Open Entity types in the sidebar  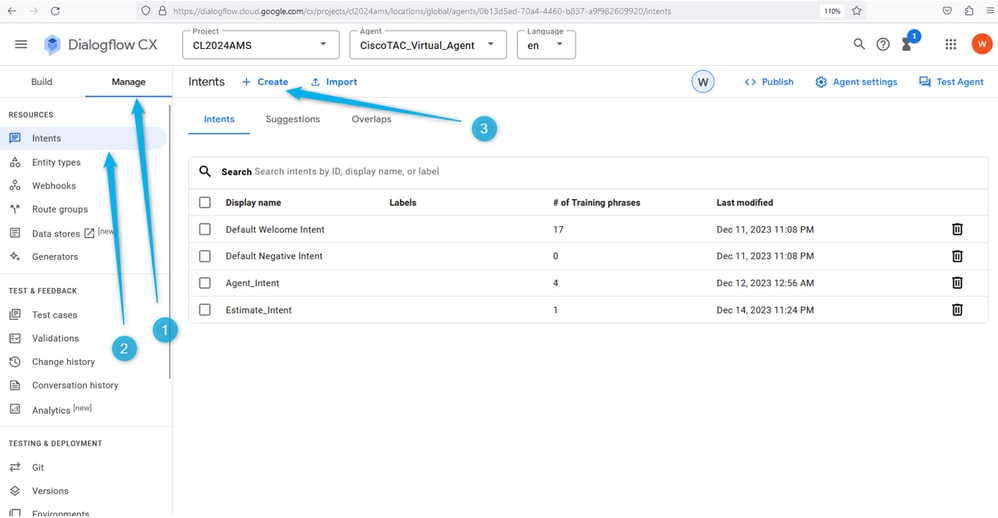point(56,162)
